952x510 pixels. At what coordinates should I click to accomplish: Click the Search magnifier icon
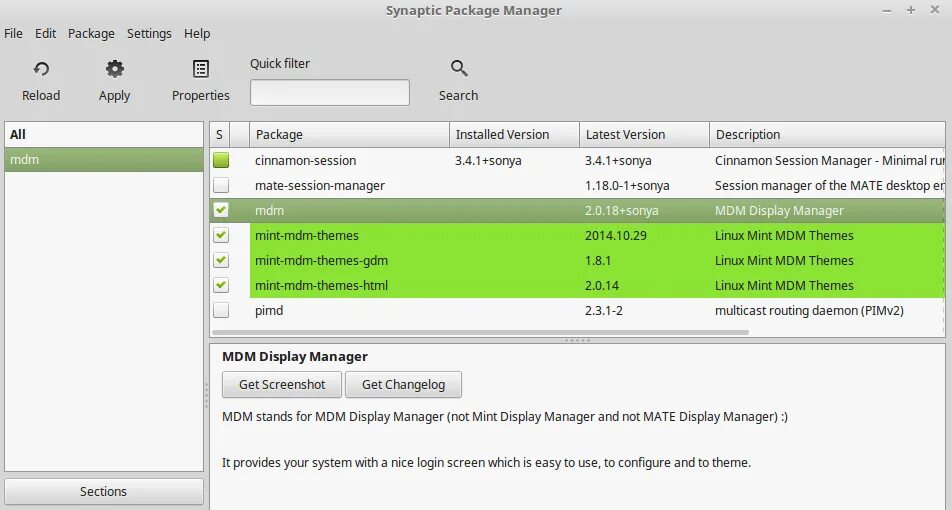click(459, 68)
